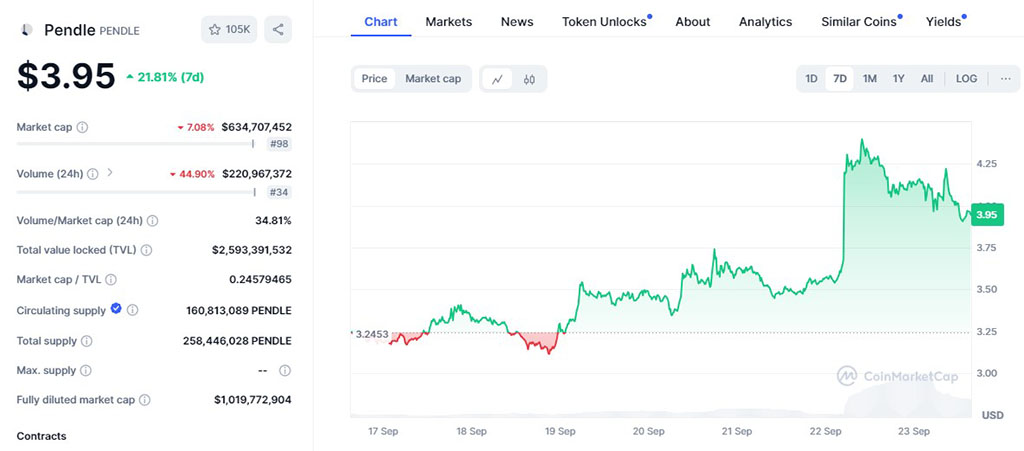This screenshot has width=1024, height=451.
Task: Select the Market cap chart toggle
Action: [x=433, y=79]
